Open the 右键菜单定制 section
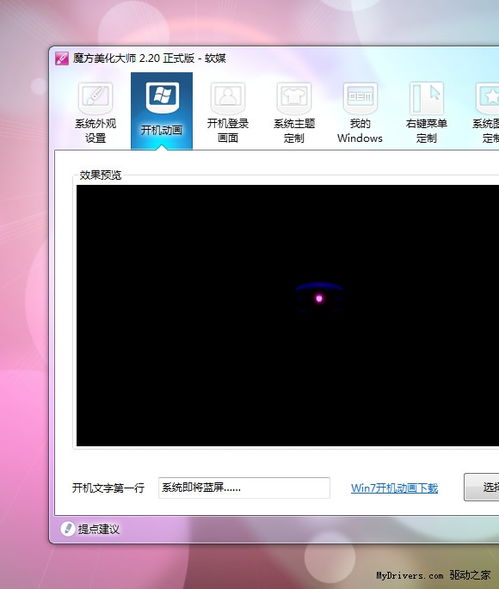499x589 pixels. point(426,112)
